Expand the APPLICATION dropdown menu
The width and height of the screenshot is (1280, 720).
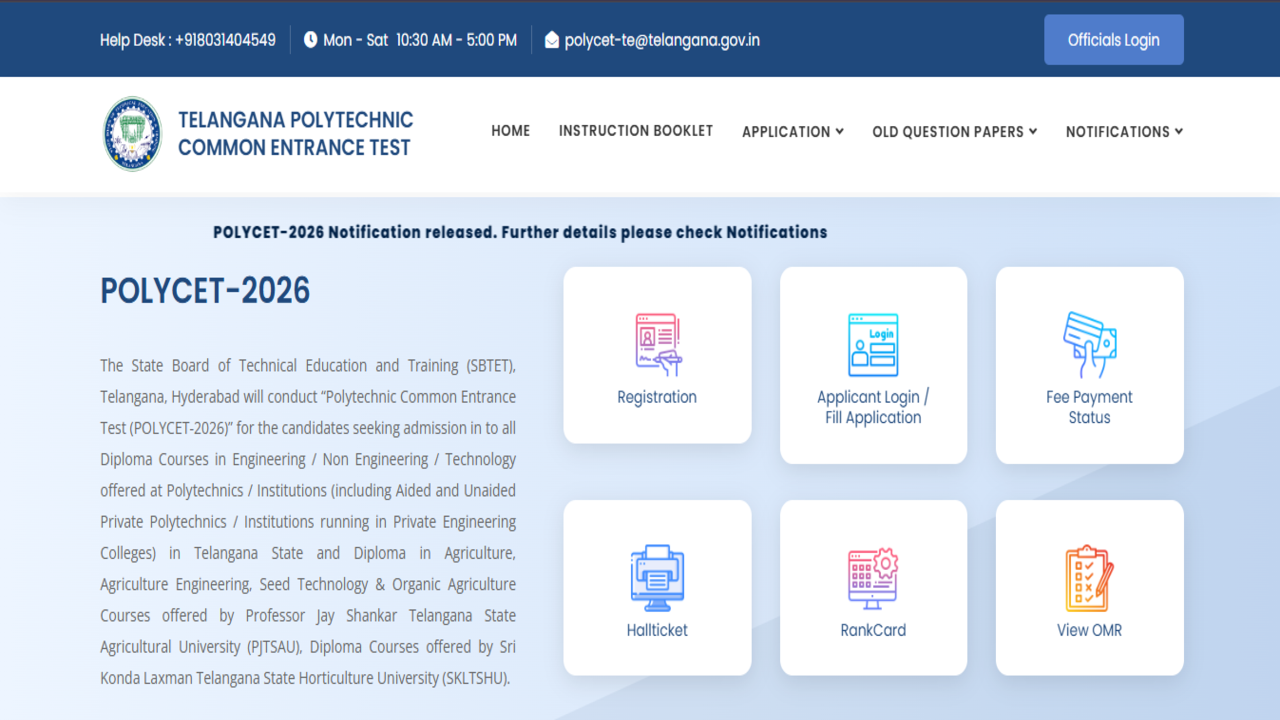click(792, 132)
